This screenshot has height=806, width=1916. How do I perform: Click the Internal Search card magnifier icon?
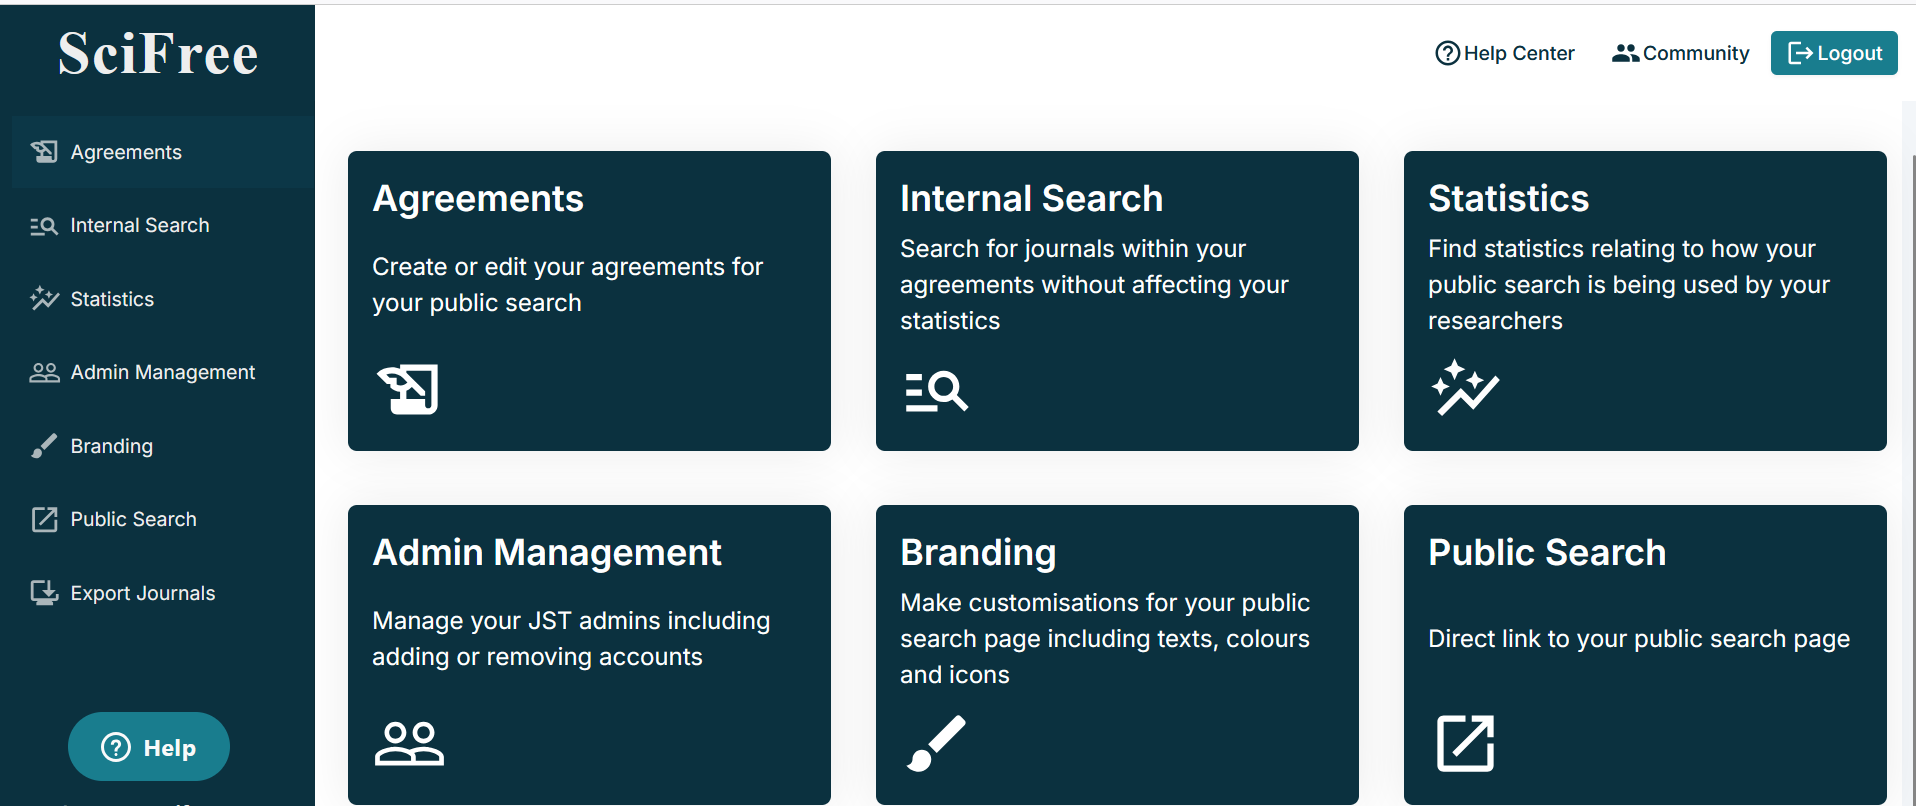click(x=936, y=391)
